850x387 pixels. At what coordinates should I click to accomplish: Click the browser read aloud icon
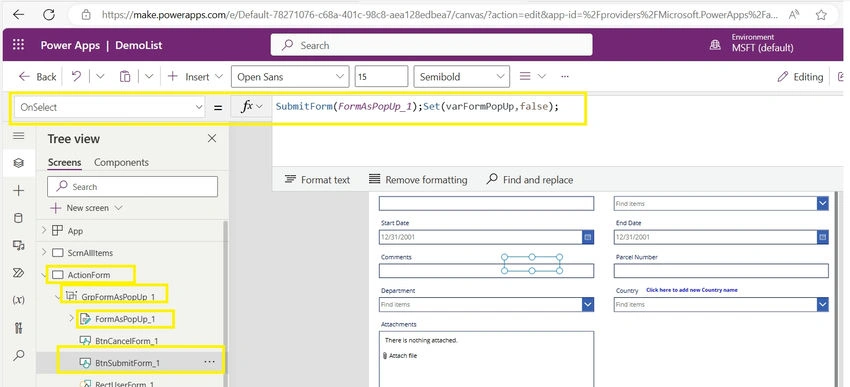click(794, 15)
